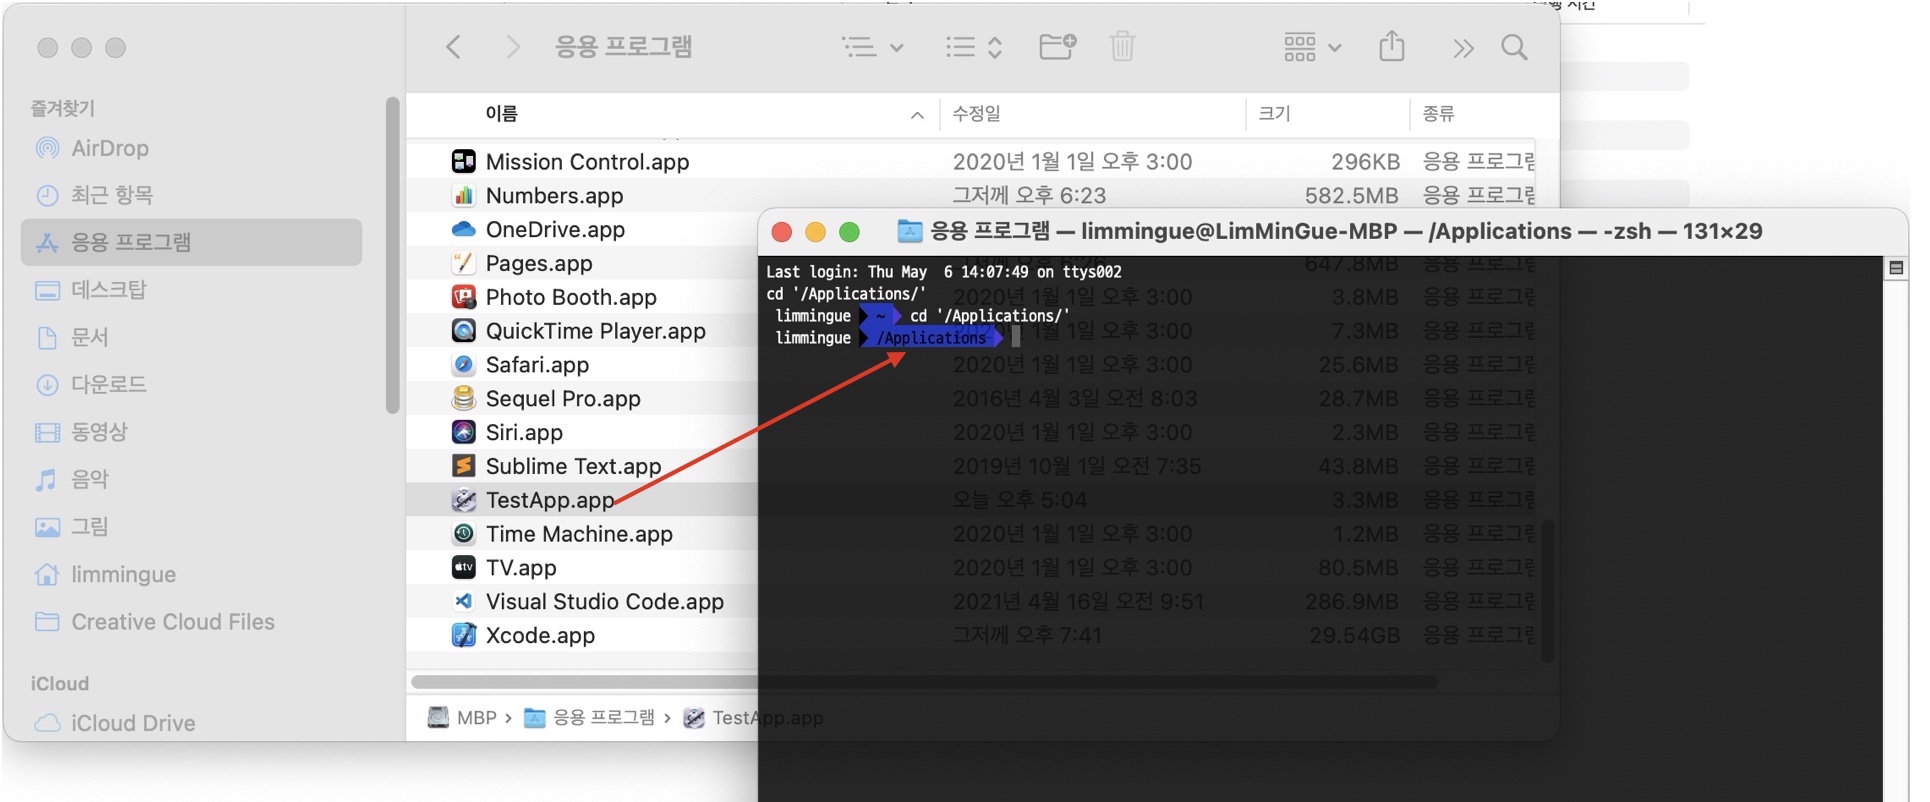Viewport: 1930px width, 802px height.
Task: Click the Terminal split pane icon
Action: [x=1895, y=268]
